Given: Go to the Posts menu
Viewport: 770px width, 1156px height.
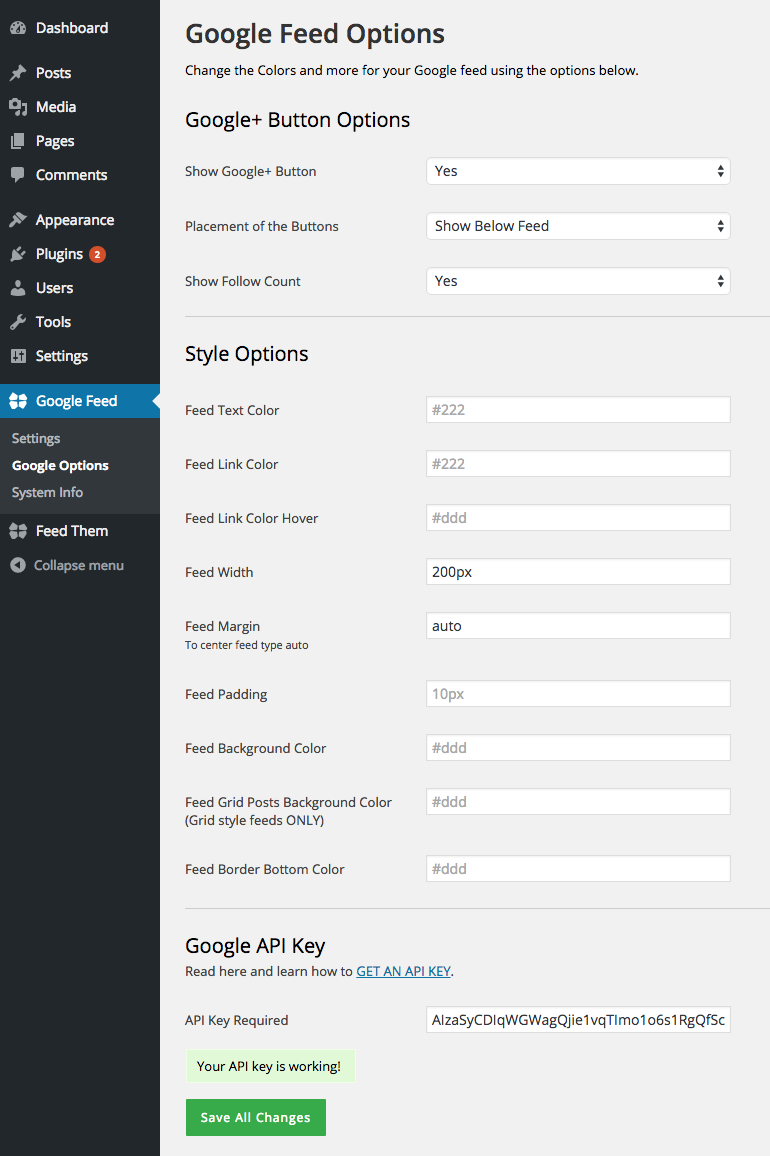Looking at the screenshot, I should point(80,73).
